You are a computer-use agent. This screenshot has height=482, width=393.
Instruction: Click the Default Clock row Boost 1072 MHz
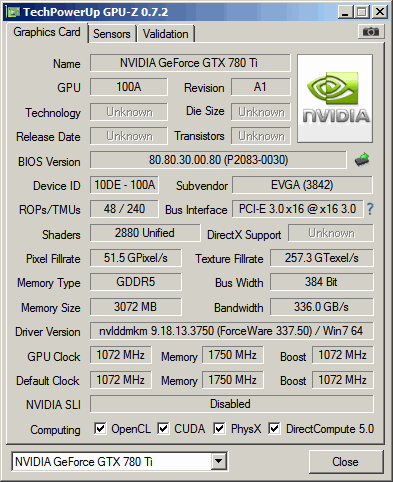tap(343, 380)
